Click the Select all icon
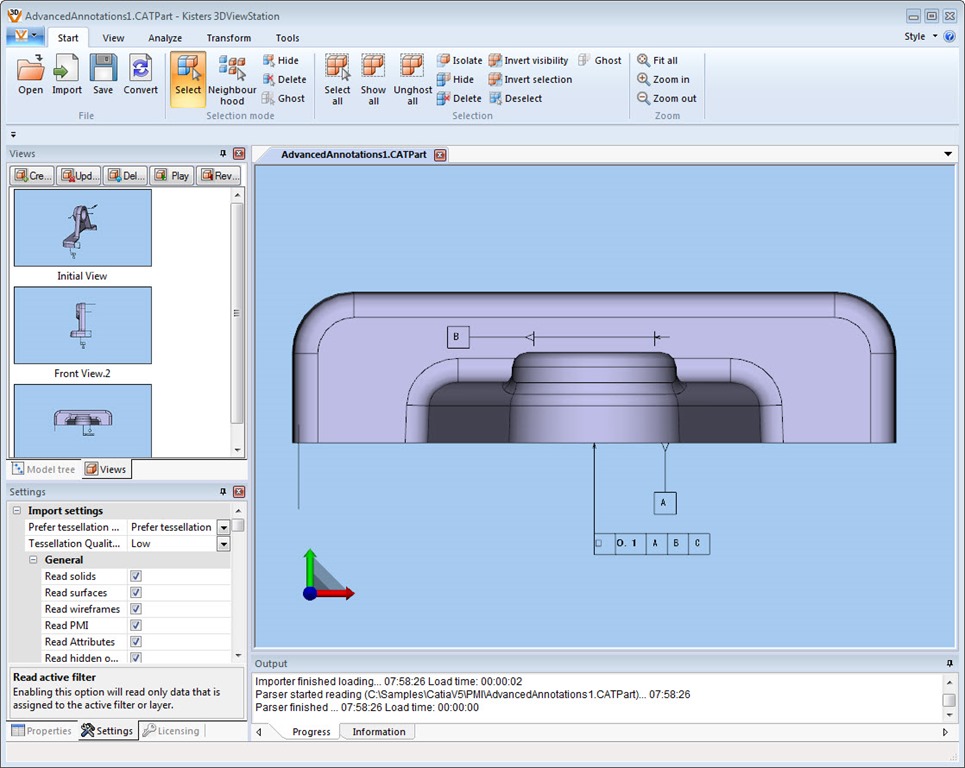This screenshot has width=965, height=768. pos(337,80)
